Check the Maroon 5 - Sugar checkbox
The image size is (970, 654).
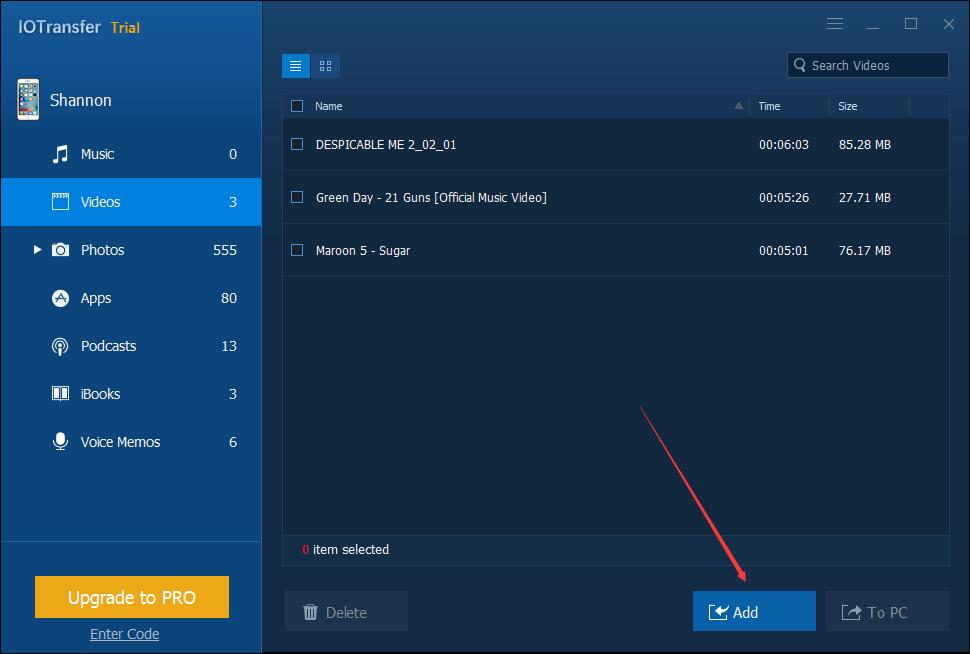coord(297,250)
